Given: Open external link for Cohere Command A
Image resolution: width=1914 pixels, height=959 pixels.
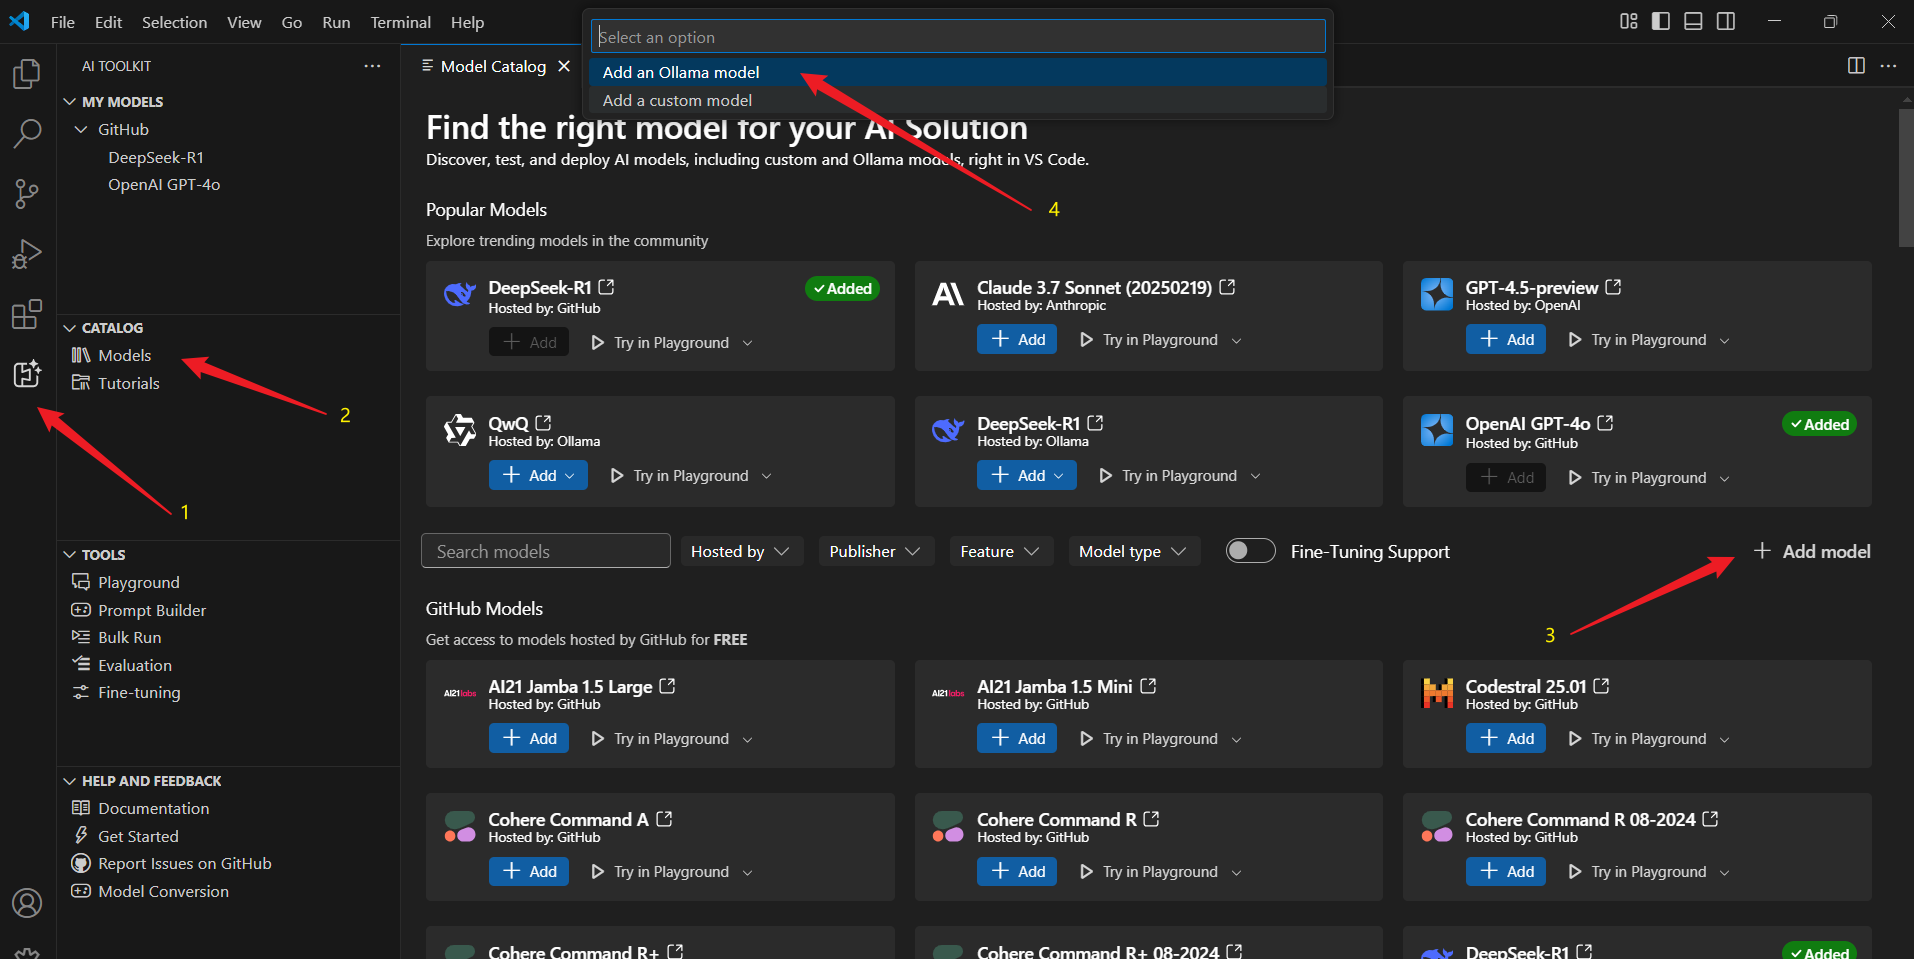Looking at the screenshot, I should 664,819.
